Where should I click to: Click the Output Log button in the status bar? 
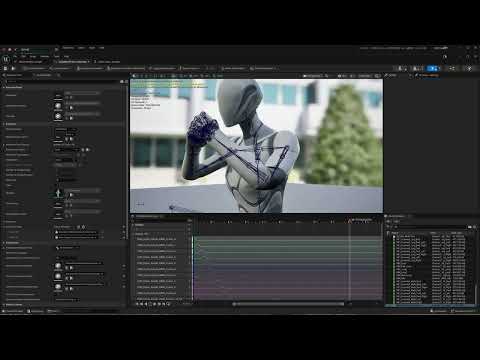point(35,311)
